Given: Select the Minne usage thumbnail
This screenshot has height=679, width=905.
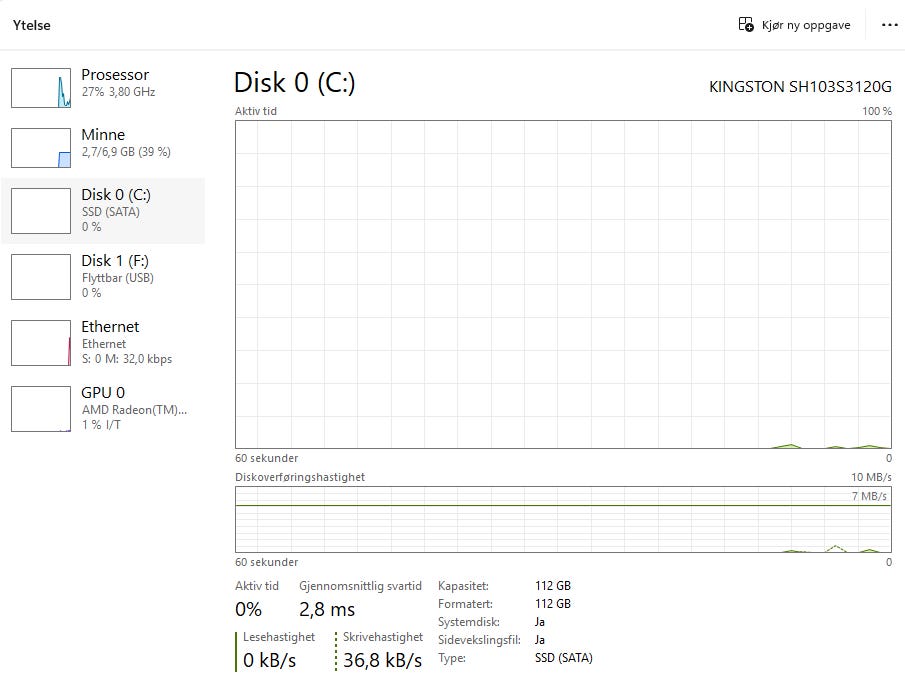Looking at the screenshot, I should pos(41,148).
